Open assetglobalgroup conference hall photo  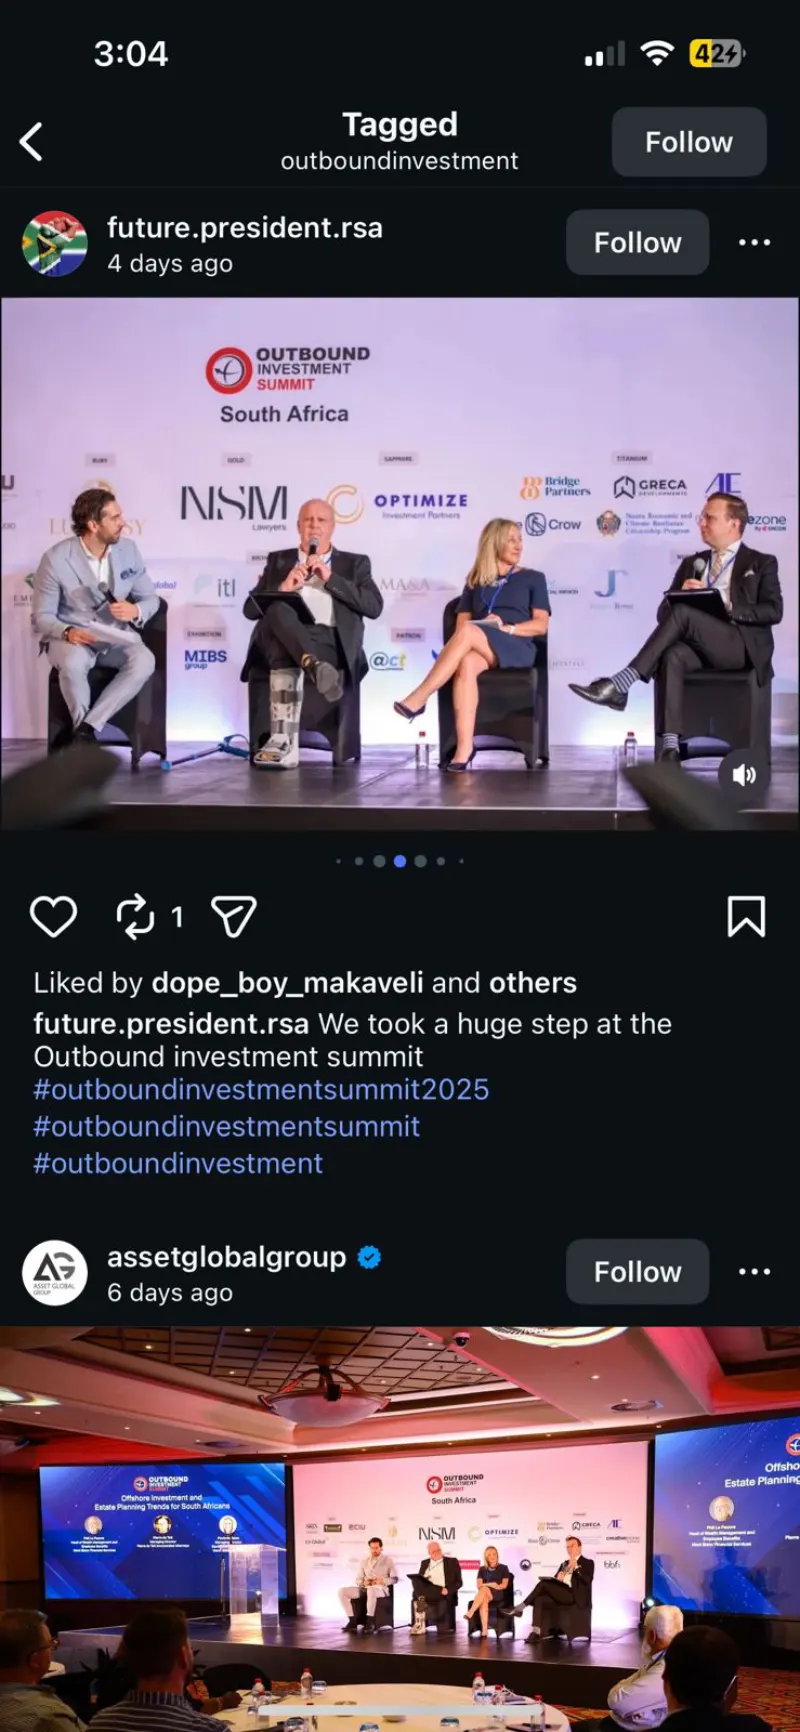pyautogui.click(x=400, y=1529)
